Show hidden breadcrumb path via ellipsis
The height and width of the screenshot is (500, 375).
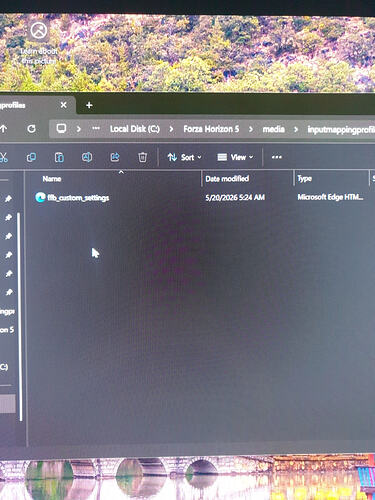96,128
